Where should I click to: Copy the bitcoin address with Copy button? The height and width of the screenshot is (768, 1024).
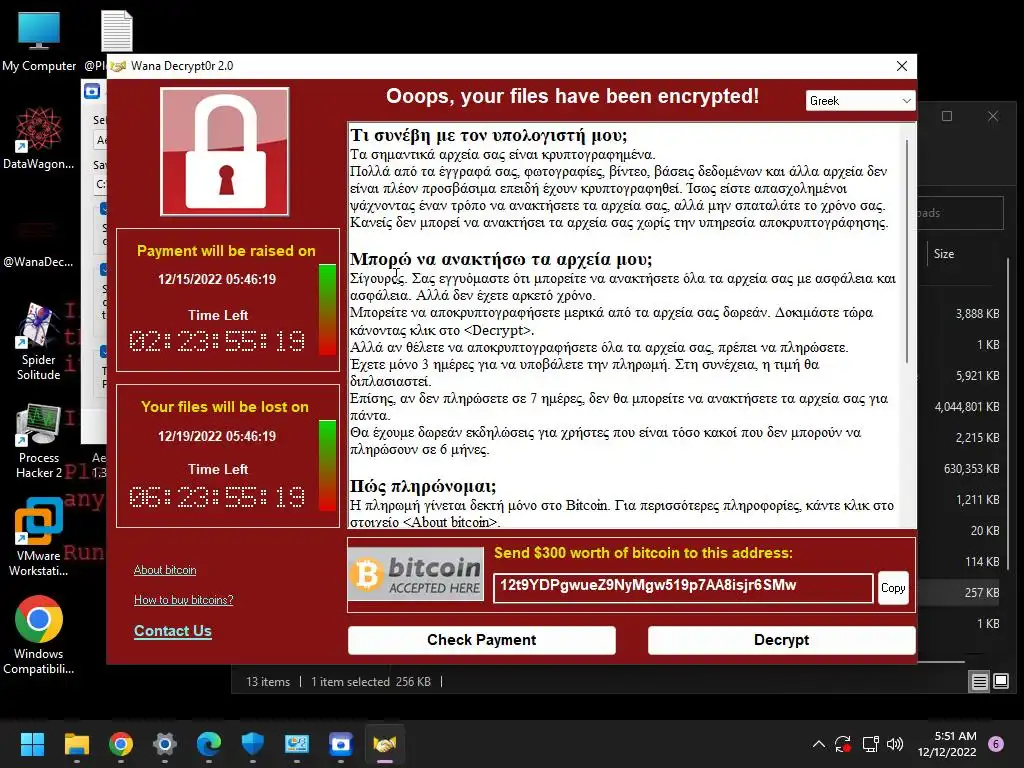893,588
